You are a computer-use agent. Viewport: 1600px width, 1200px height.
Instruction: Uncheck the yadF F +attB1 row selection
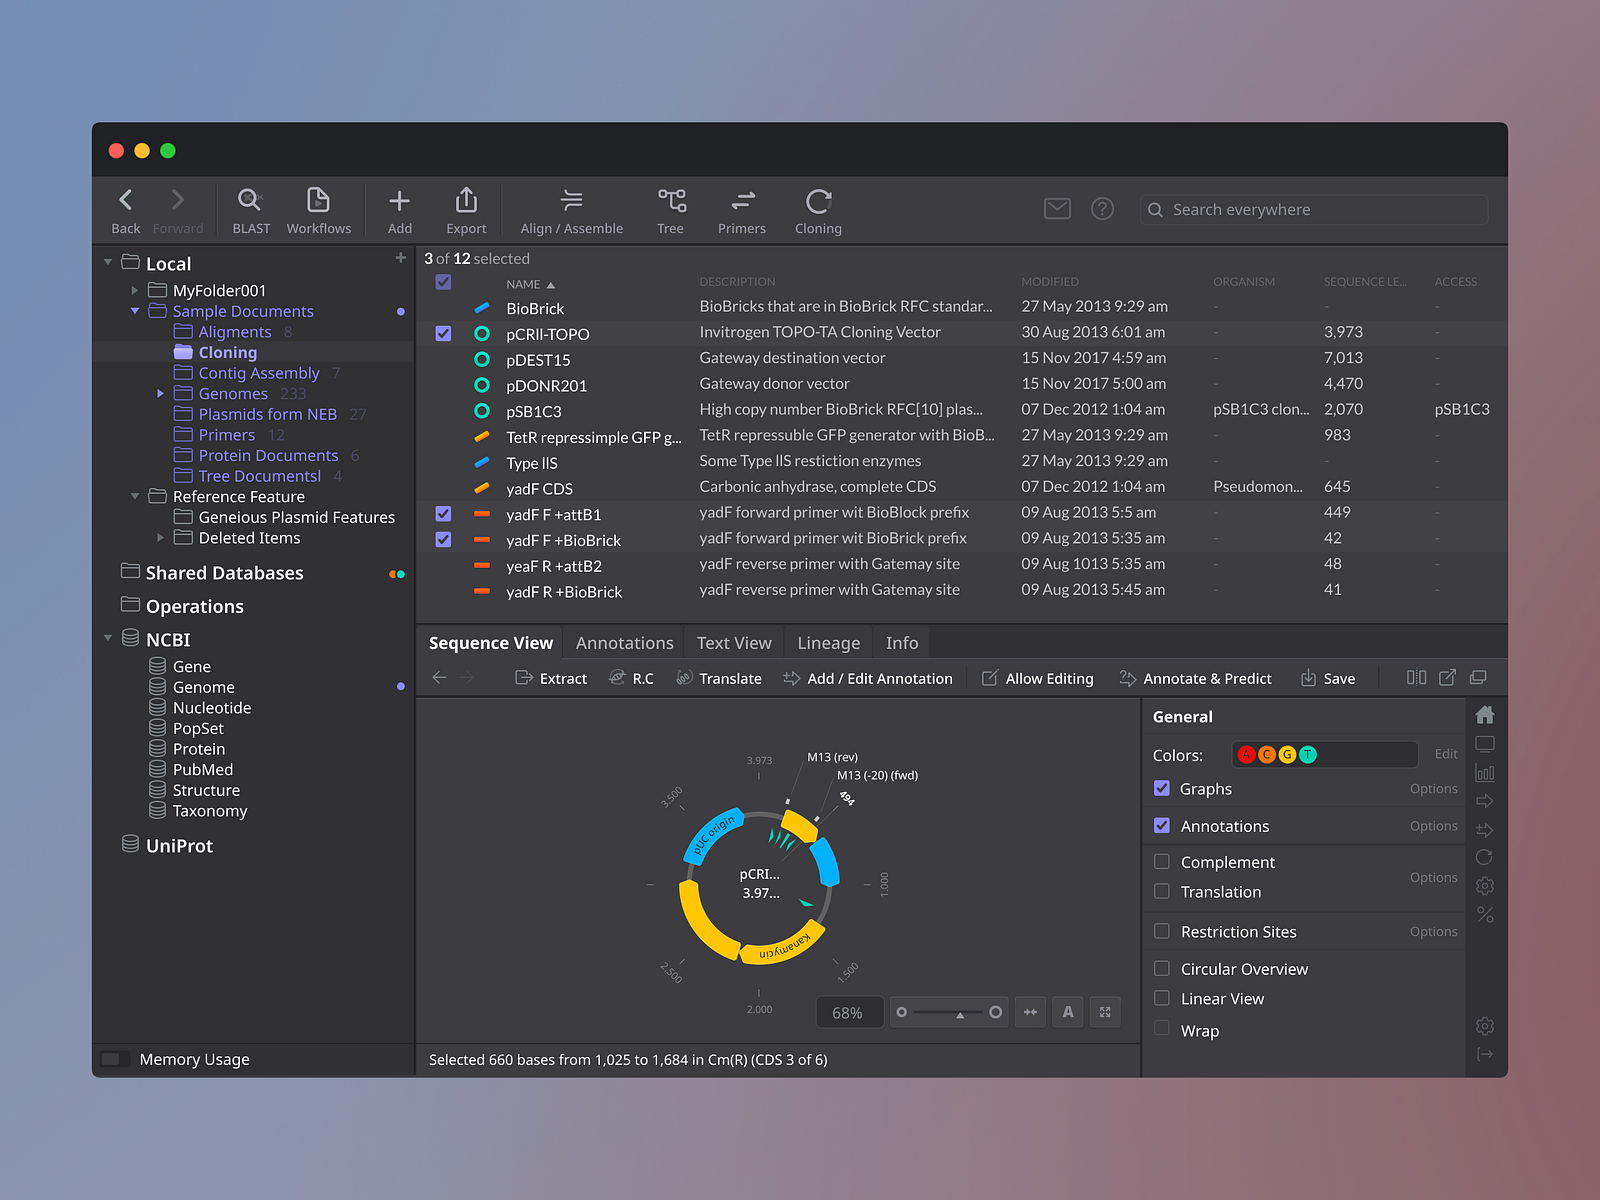(442, 513)
